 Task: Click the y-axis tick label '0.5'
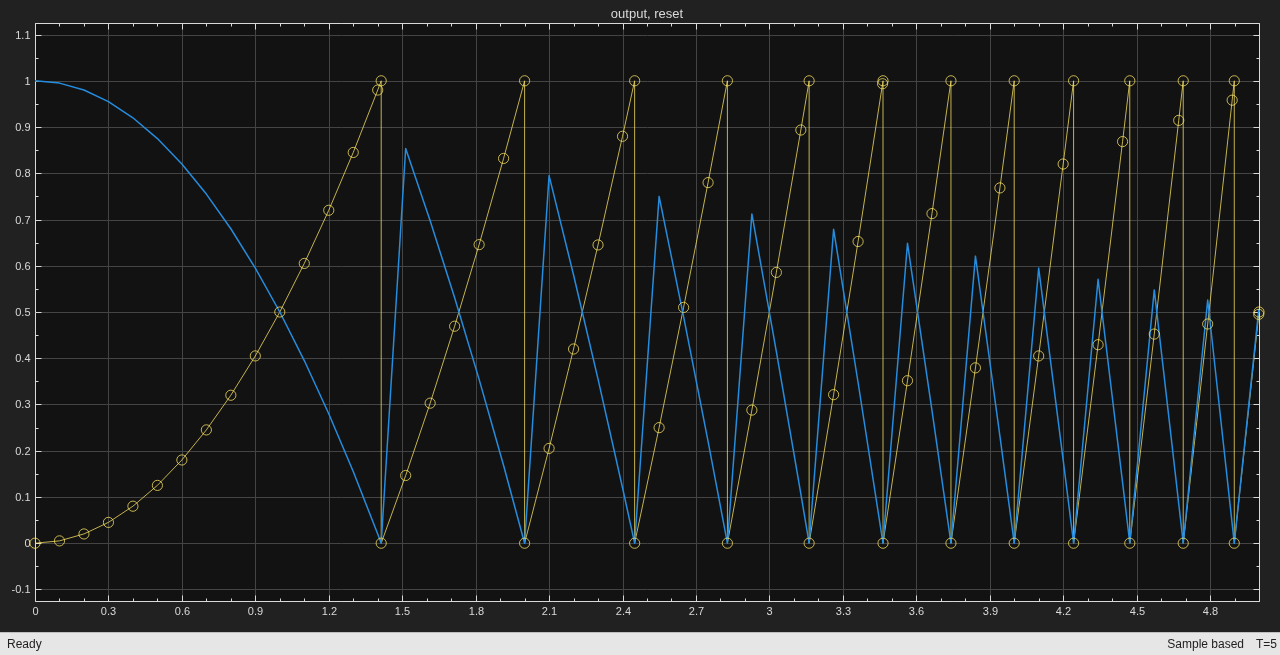[21, 312]
